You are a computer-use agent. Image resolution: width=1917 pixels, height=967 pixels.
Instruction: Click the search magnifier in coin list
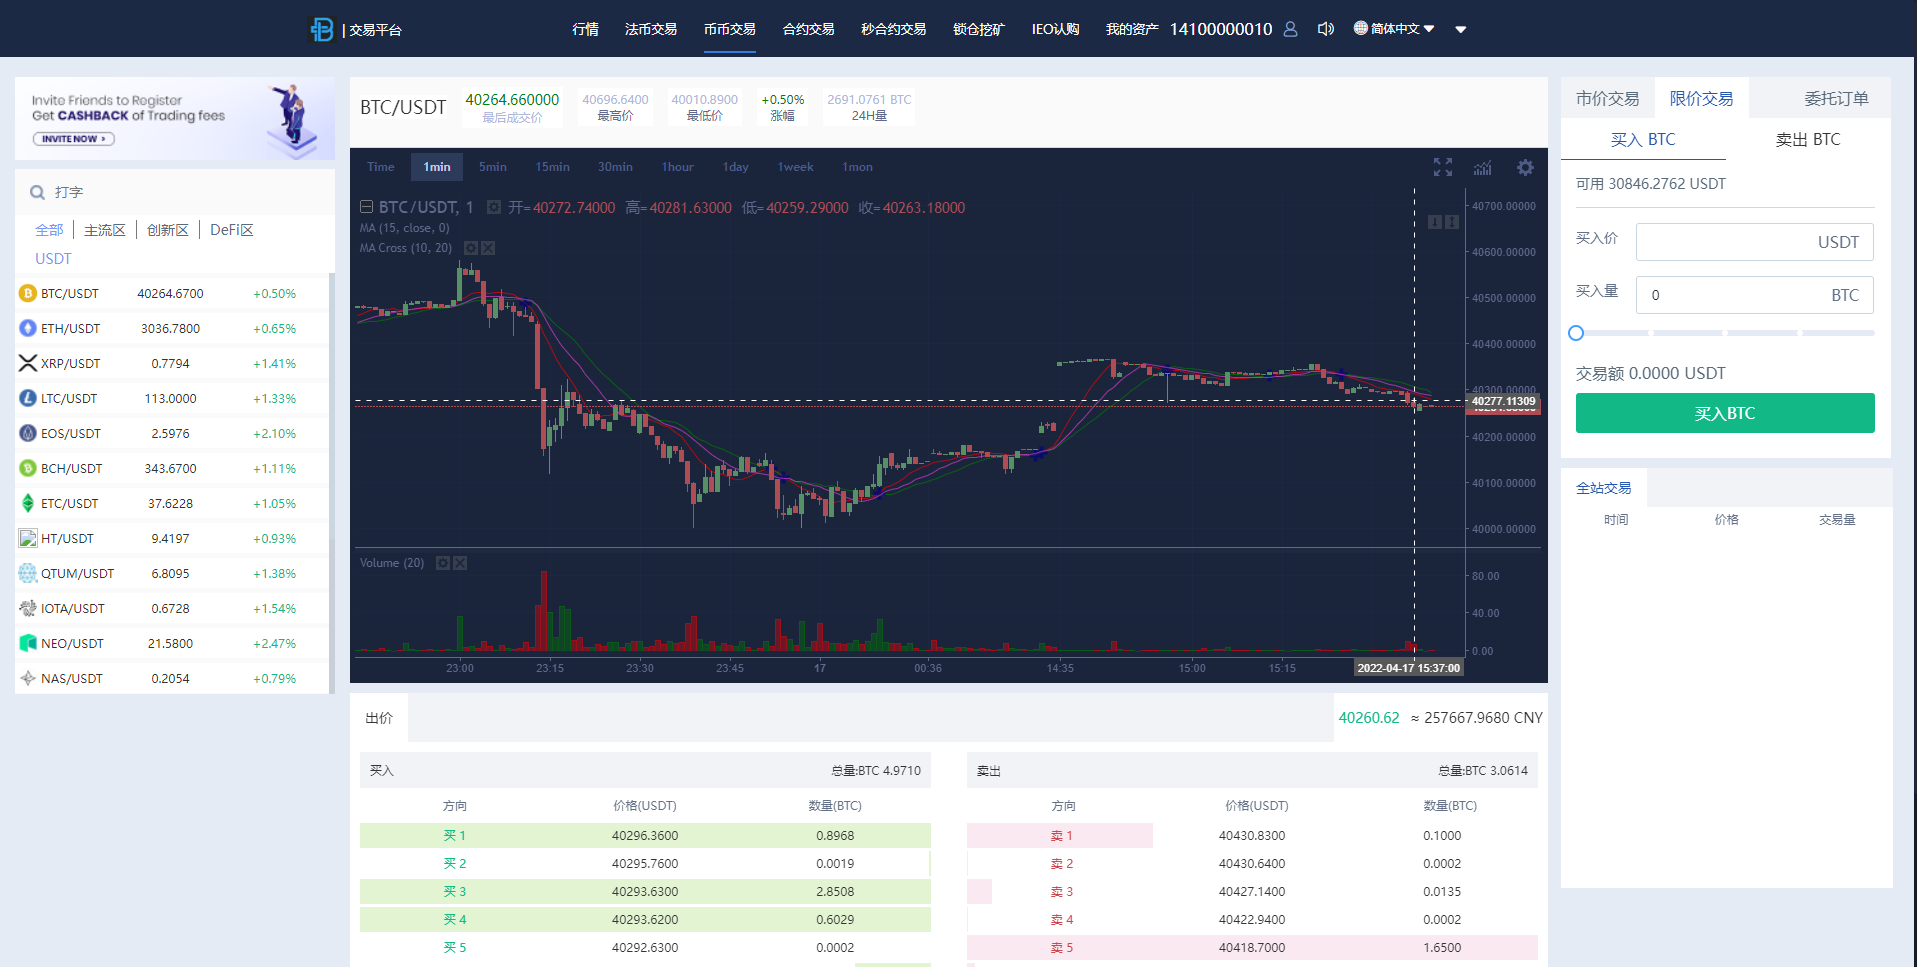pos(37,191)
